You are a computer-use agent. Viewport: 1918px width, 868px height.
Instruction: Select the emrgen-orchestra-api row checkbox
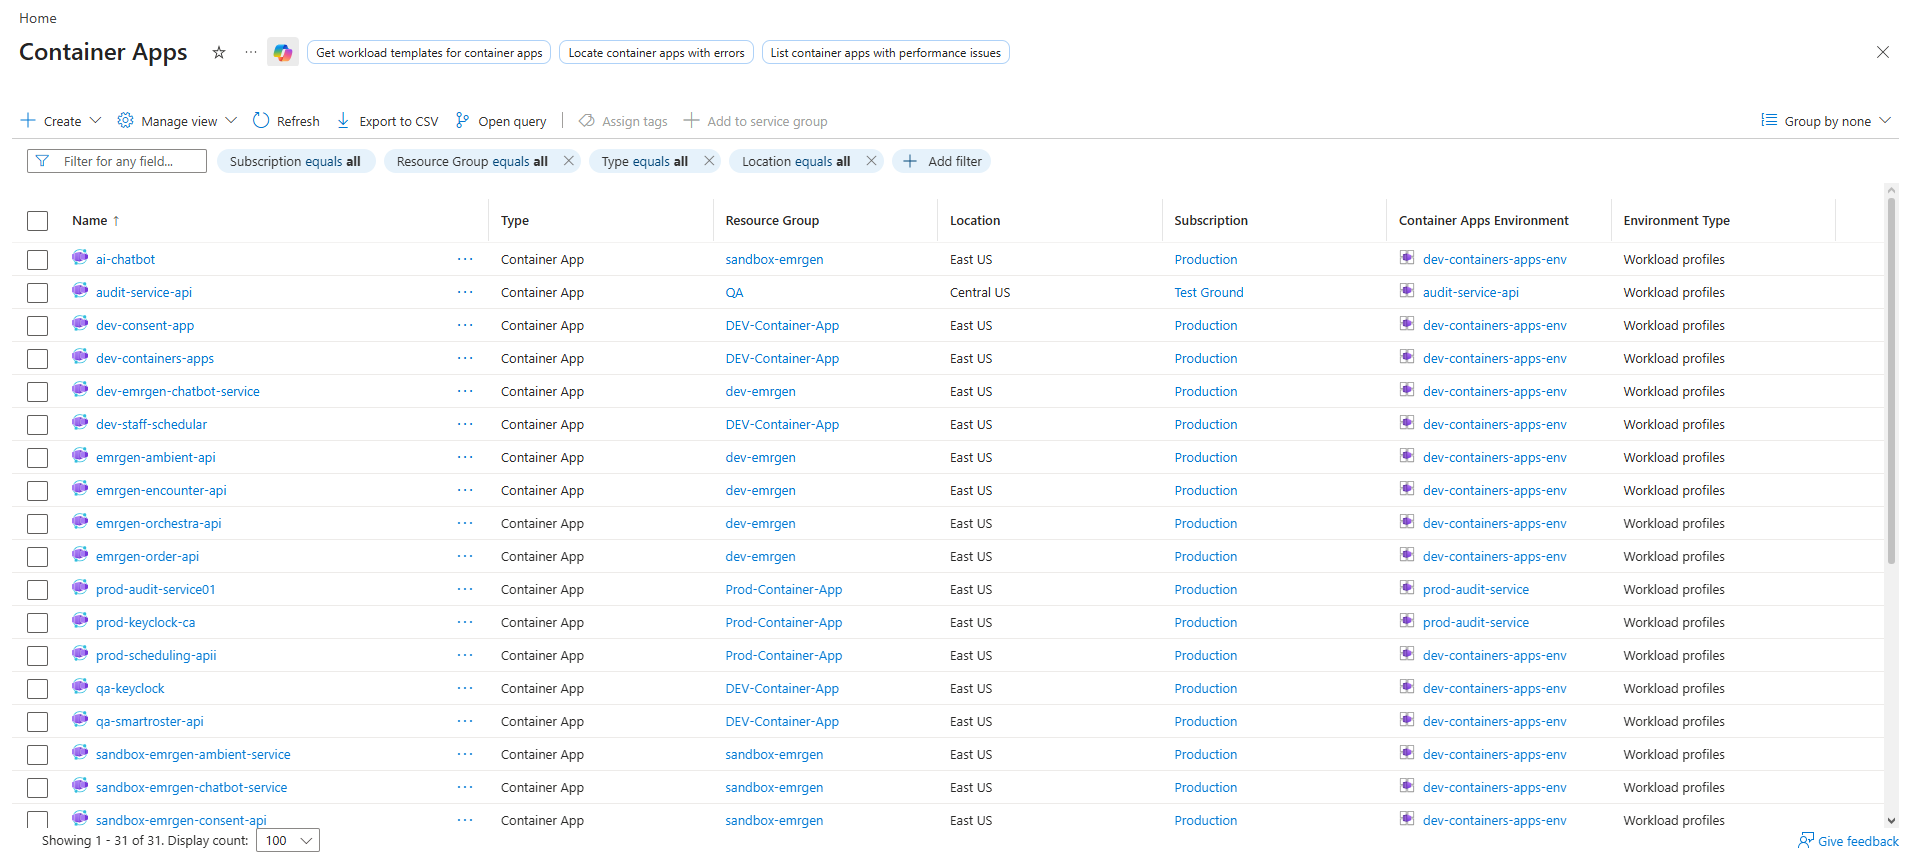[38, 524]
